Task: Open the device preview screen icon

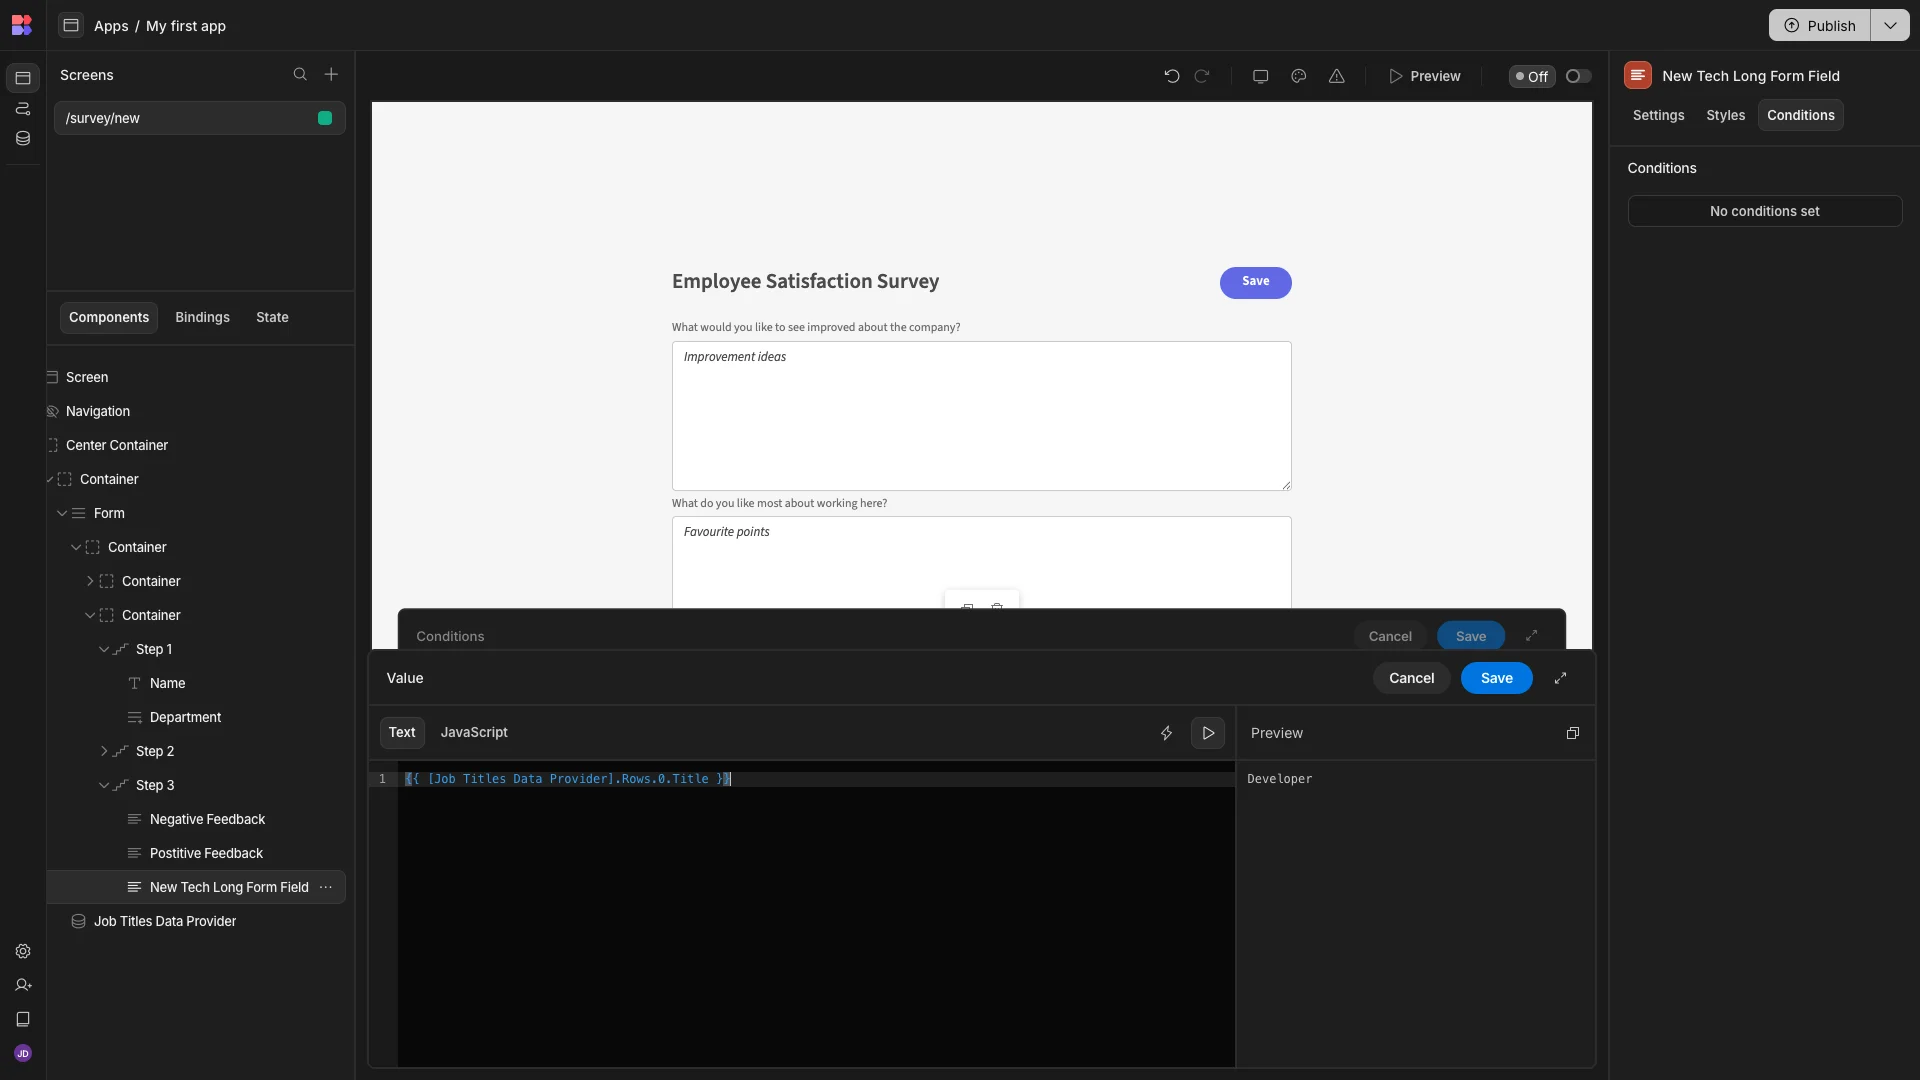Action: 1260,76
